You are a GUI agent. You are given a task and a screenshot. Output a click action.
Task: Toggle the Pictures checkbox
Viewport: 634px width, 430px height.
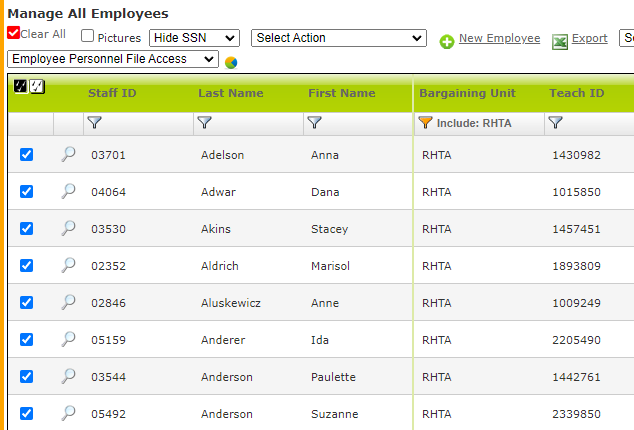88,37
